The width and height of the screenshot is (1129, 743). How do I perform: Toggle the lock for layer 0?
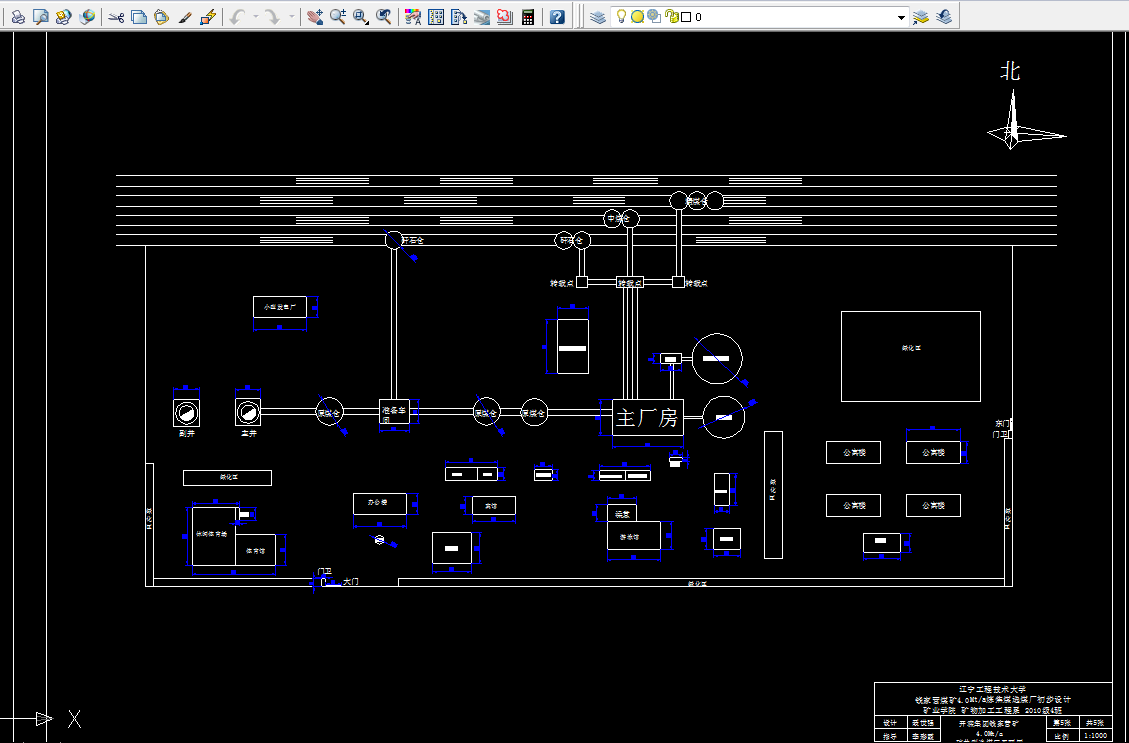tap(671, 17)
